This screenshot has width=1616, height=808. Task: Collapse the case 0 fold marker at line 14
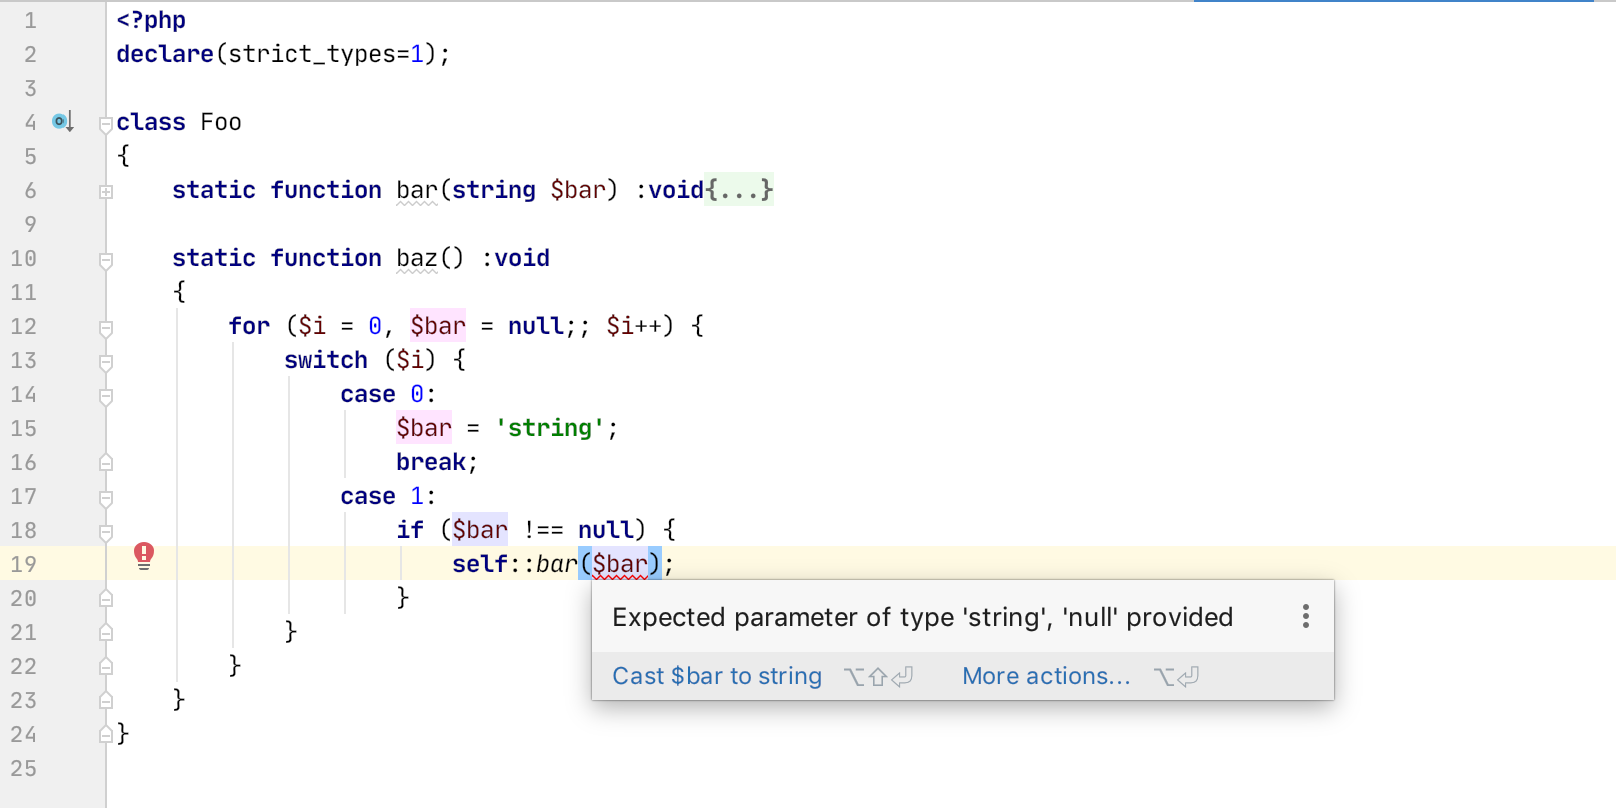(x=106, y=396)
